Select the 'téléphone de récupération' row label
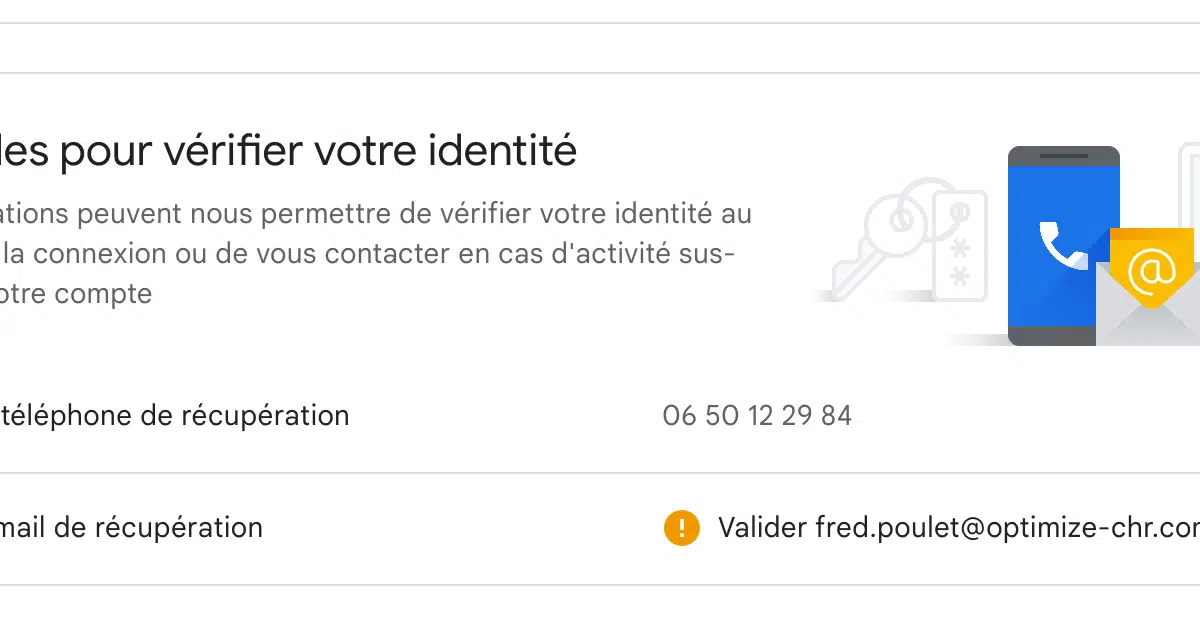The height and width of the screenshot is (628, 1200). [x=175, y=416]
